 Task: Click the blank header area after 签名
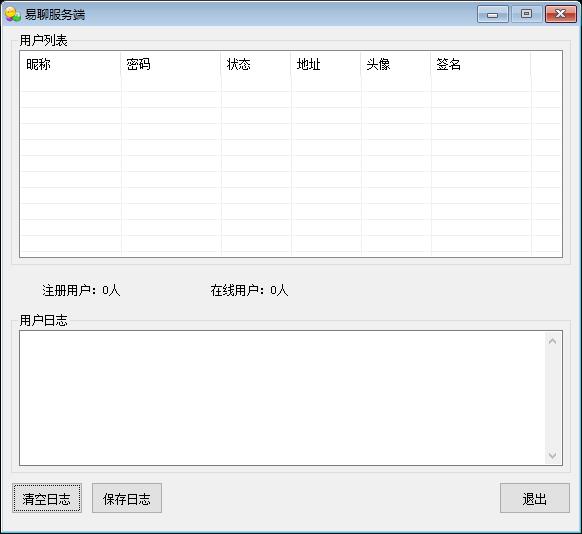[546, 64]
